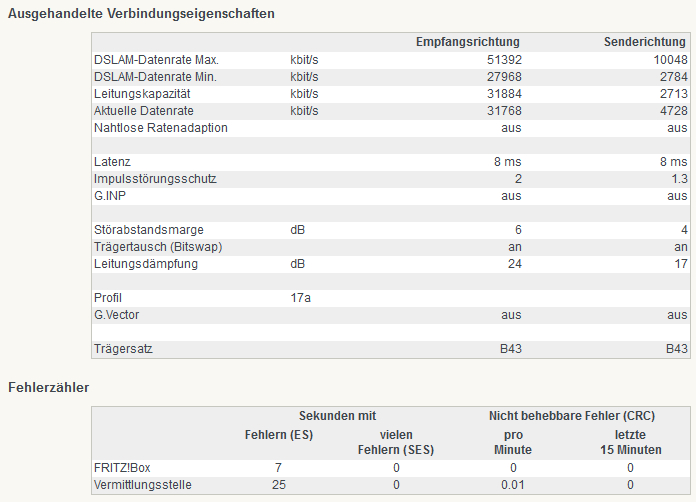The height and width of the screenshot is (502, 696).
Task: Click the Latenz receive value '8 ms'
Action: pyautogui.click(x=508, y=162)
